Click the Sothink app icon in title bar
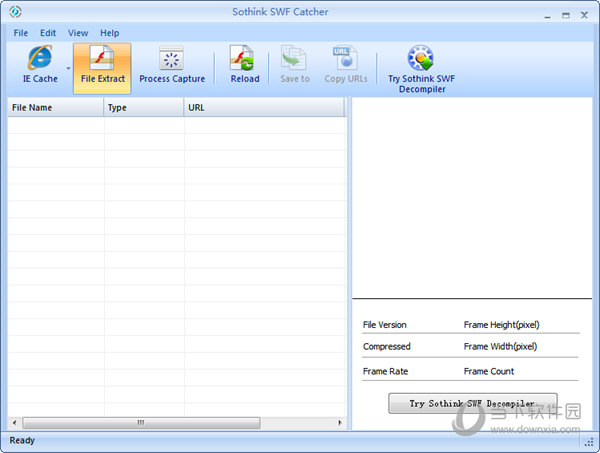This screenshot has height=453, width=600. (x=15, y=12)
